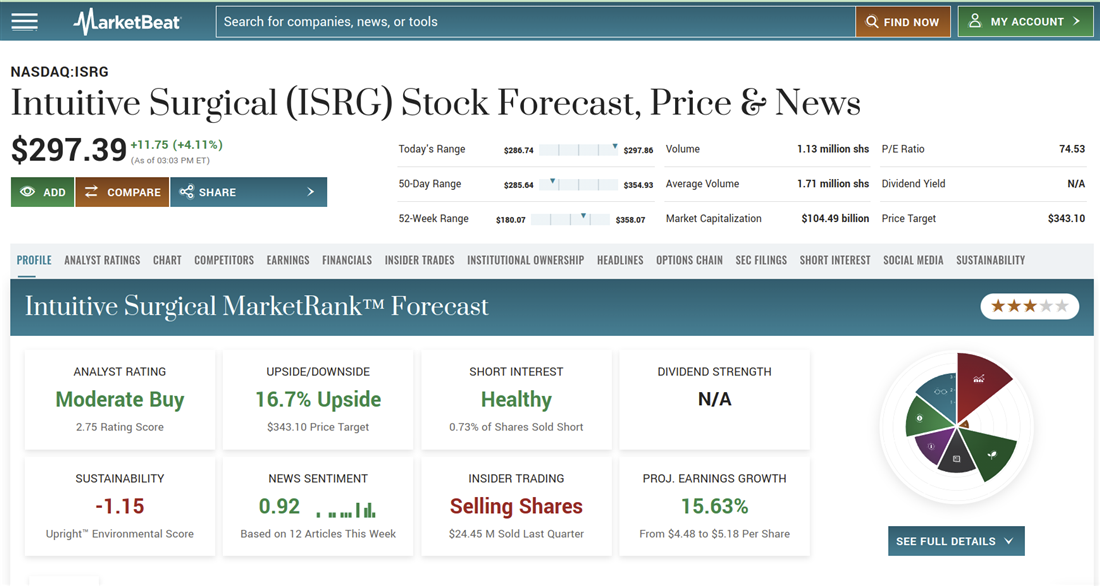Click the MarketBeat logo
Image resolution: width=1100 pixels, height=586 pixels.
pyautogui.click(x=127, y=21)
